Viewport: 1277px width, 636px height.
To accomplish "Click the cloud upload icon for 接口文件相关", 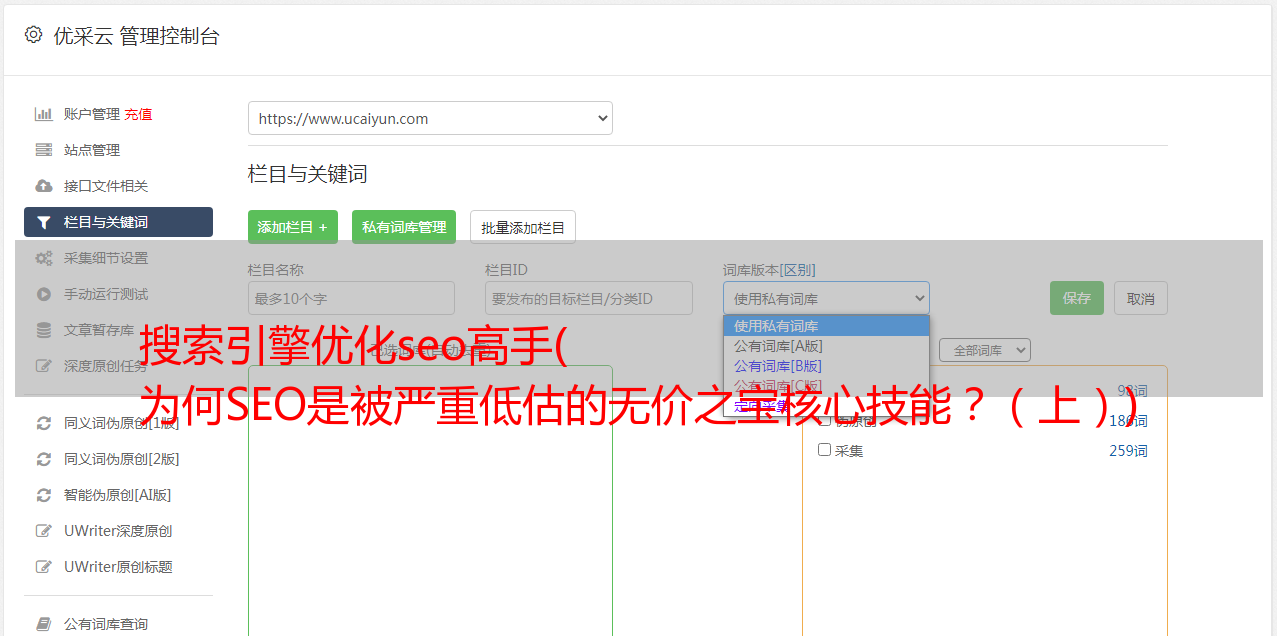I will pos(44,186).
